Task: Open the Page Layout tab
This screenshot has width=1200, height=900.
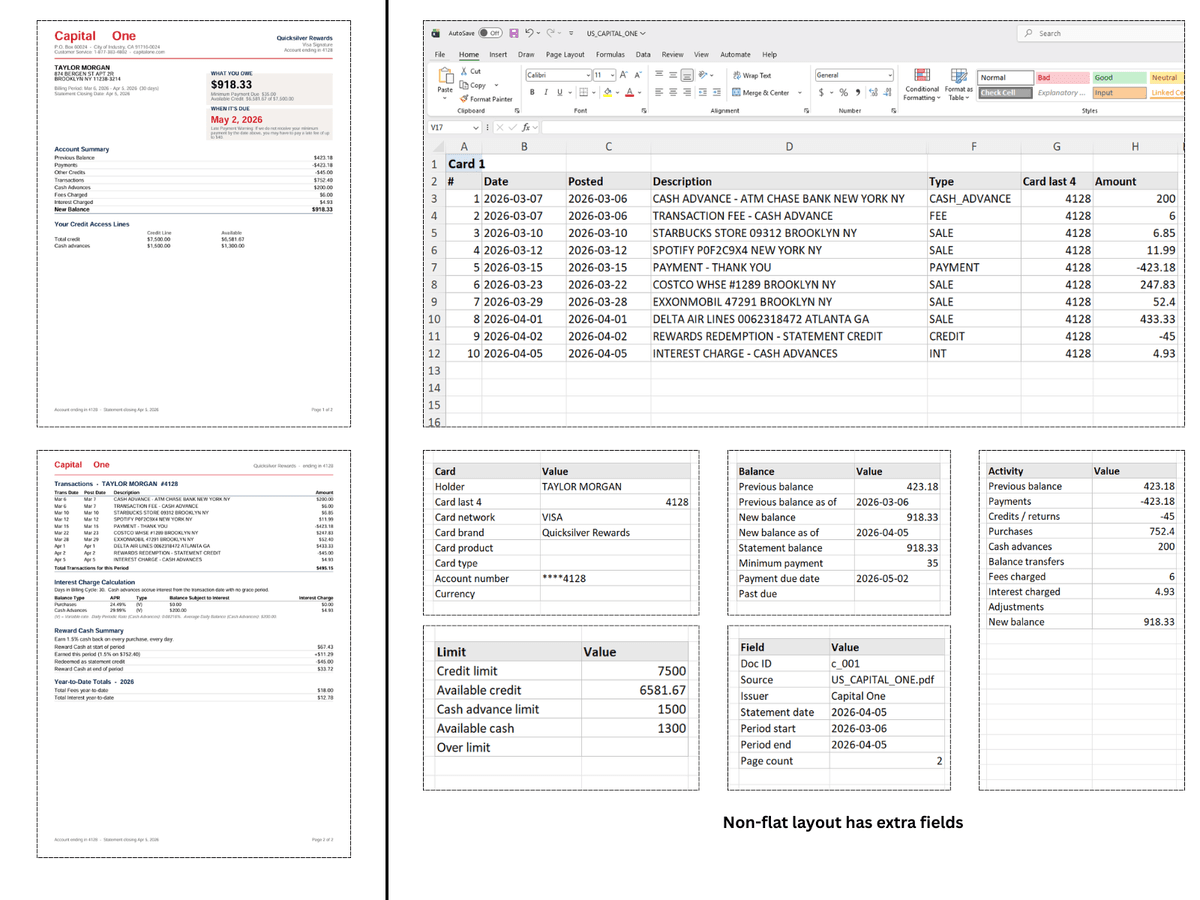Action: pos(565,54)
